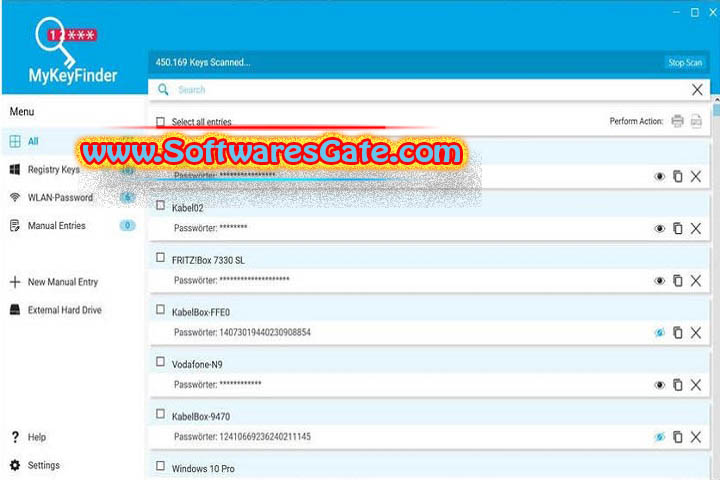This screenshot has width=720, height=480.
Task: Maximize the MyKeyFinder window
Action: [695, 12]
